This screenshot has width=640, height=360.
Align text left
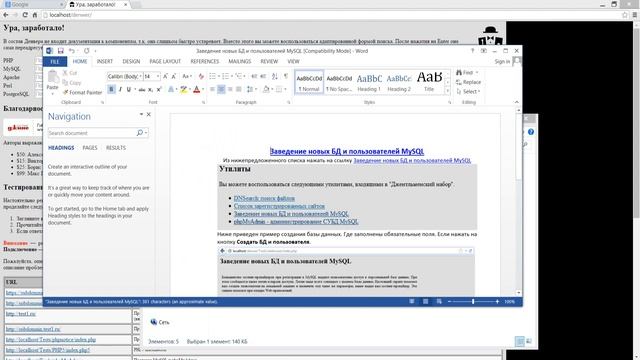click(212, 89)
